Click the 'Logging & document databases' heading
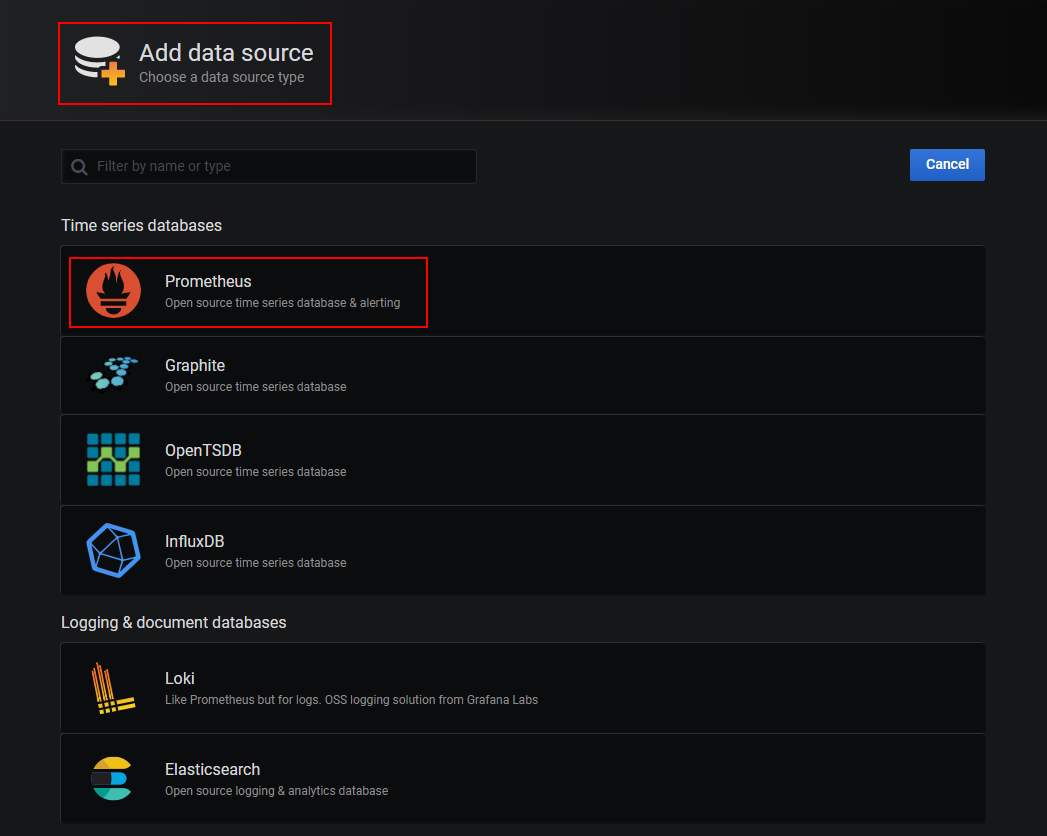Screen dimensions: 1047x836 click(174, 623)
